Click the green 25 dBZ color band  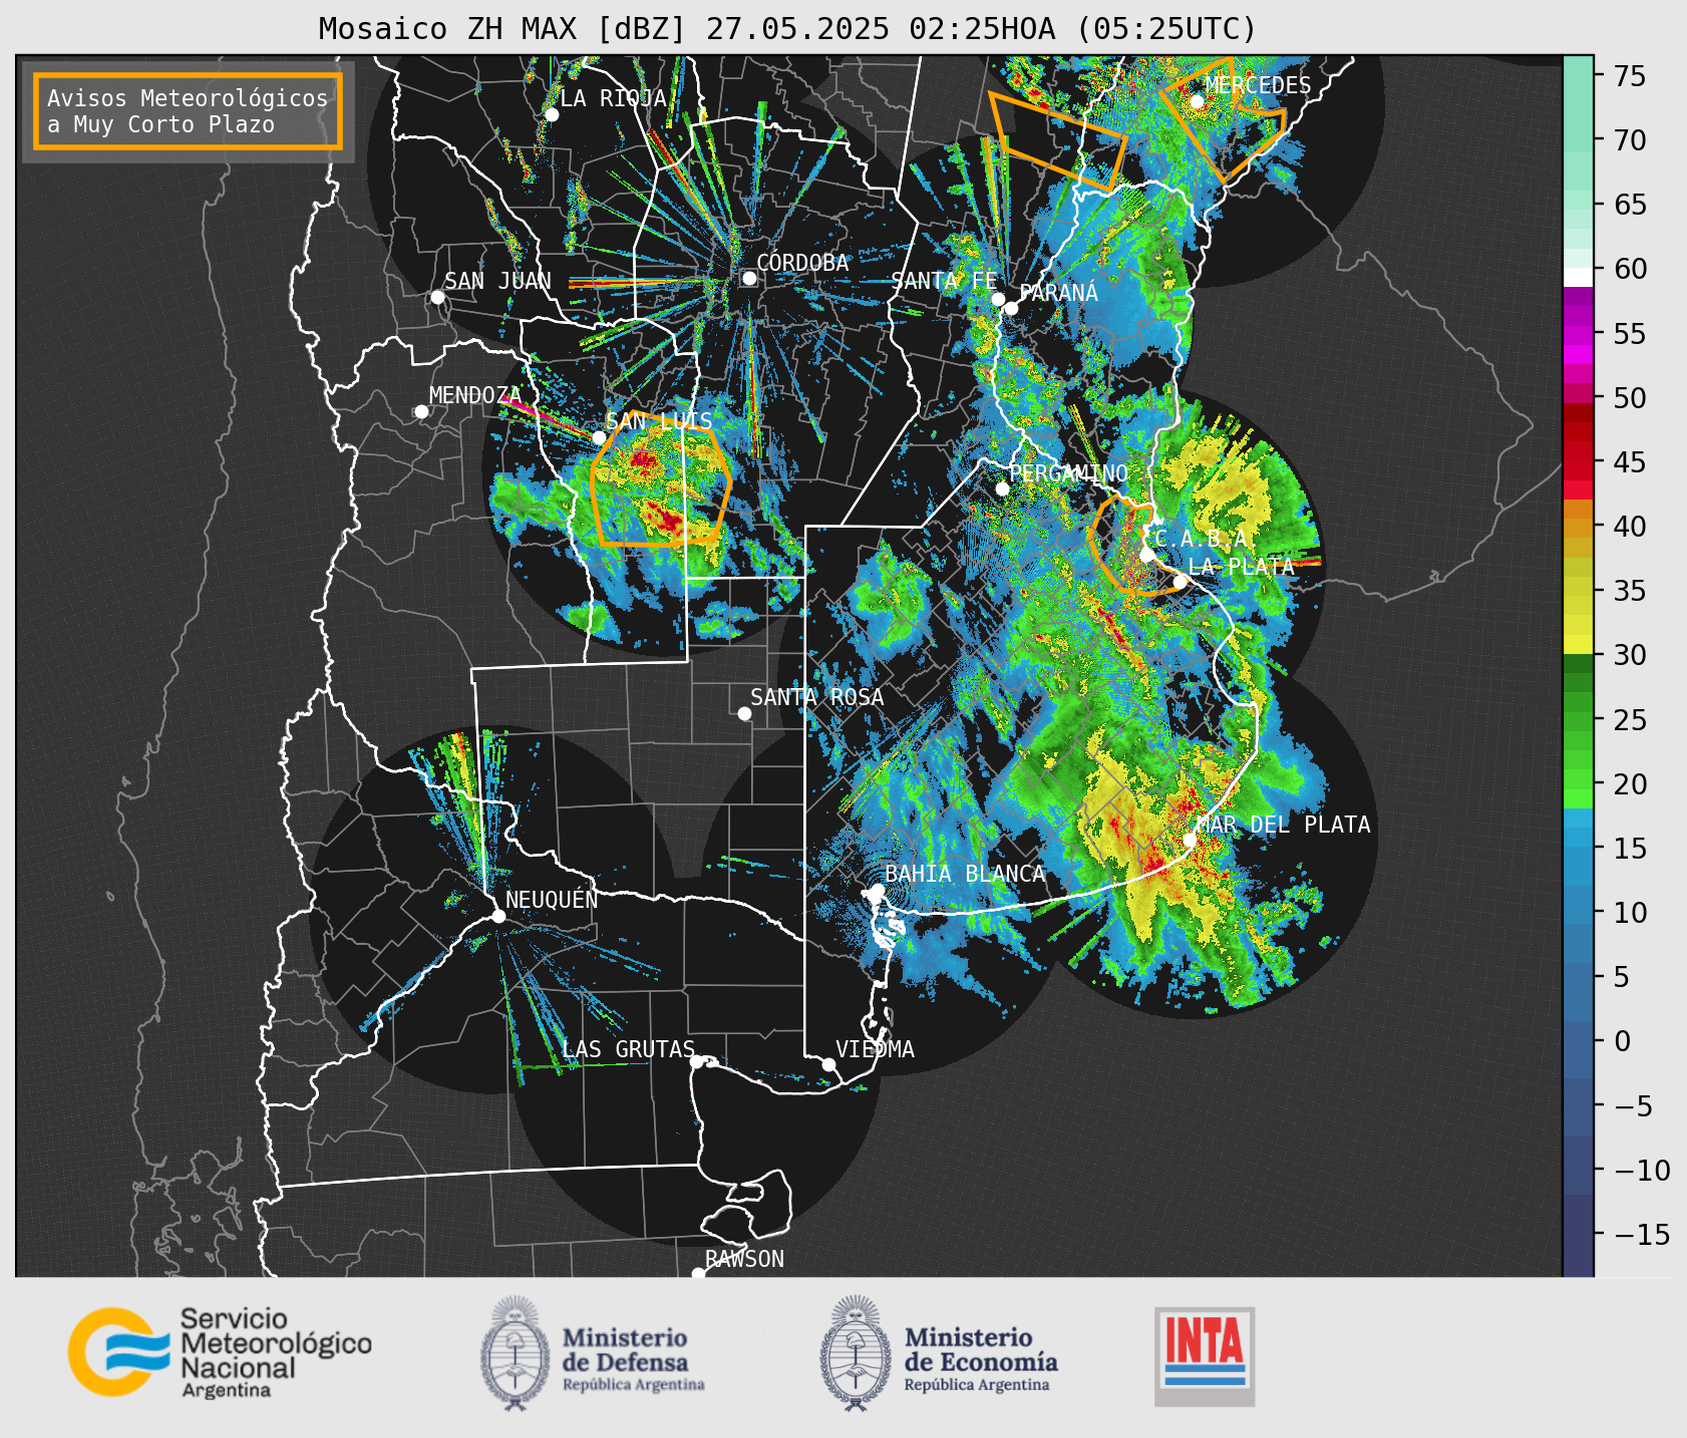click(x=1578, y=719)
